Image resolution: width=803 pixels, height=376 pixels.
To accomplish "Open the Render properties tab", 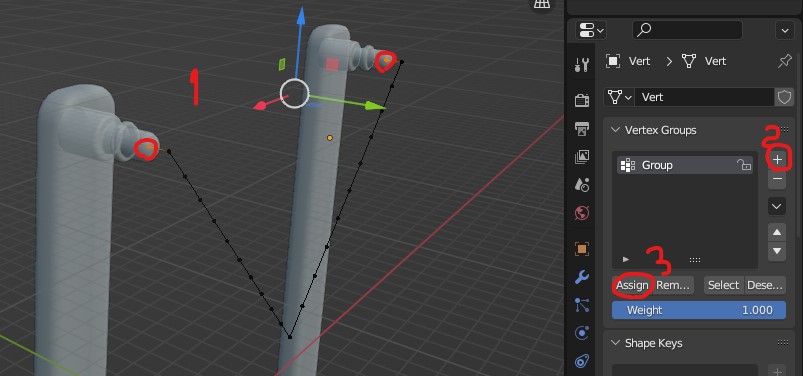I will pyautogui.click(x=582, y=100).
